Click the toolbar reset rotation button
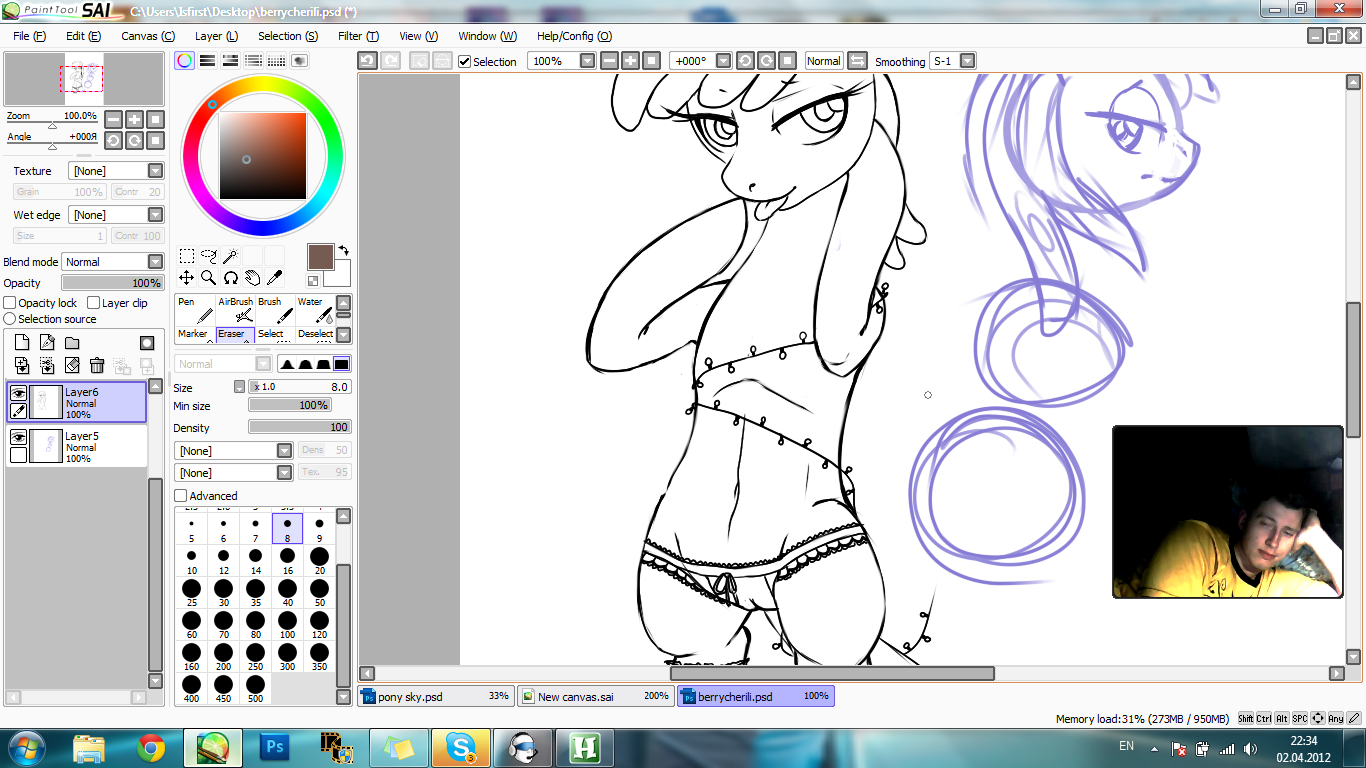Image resolution: width=1366 pixels, height=768 pixels. click(787, 61)
